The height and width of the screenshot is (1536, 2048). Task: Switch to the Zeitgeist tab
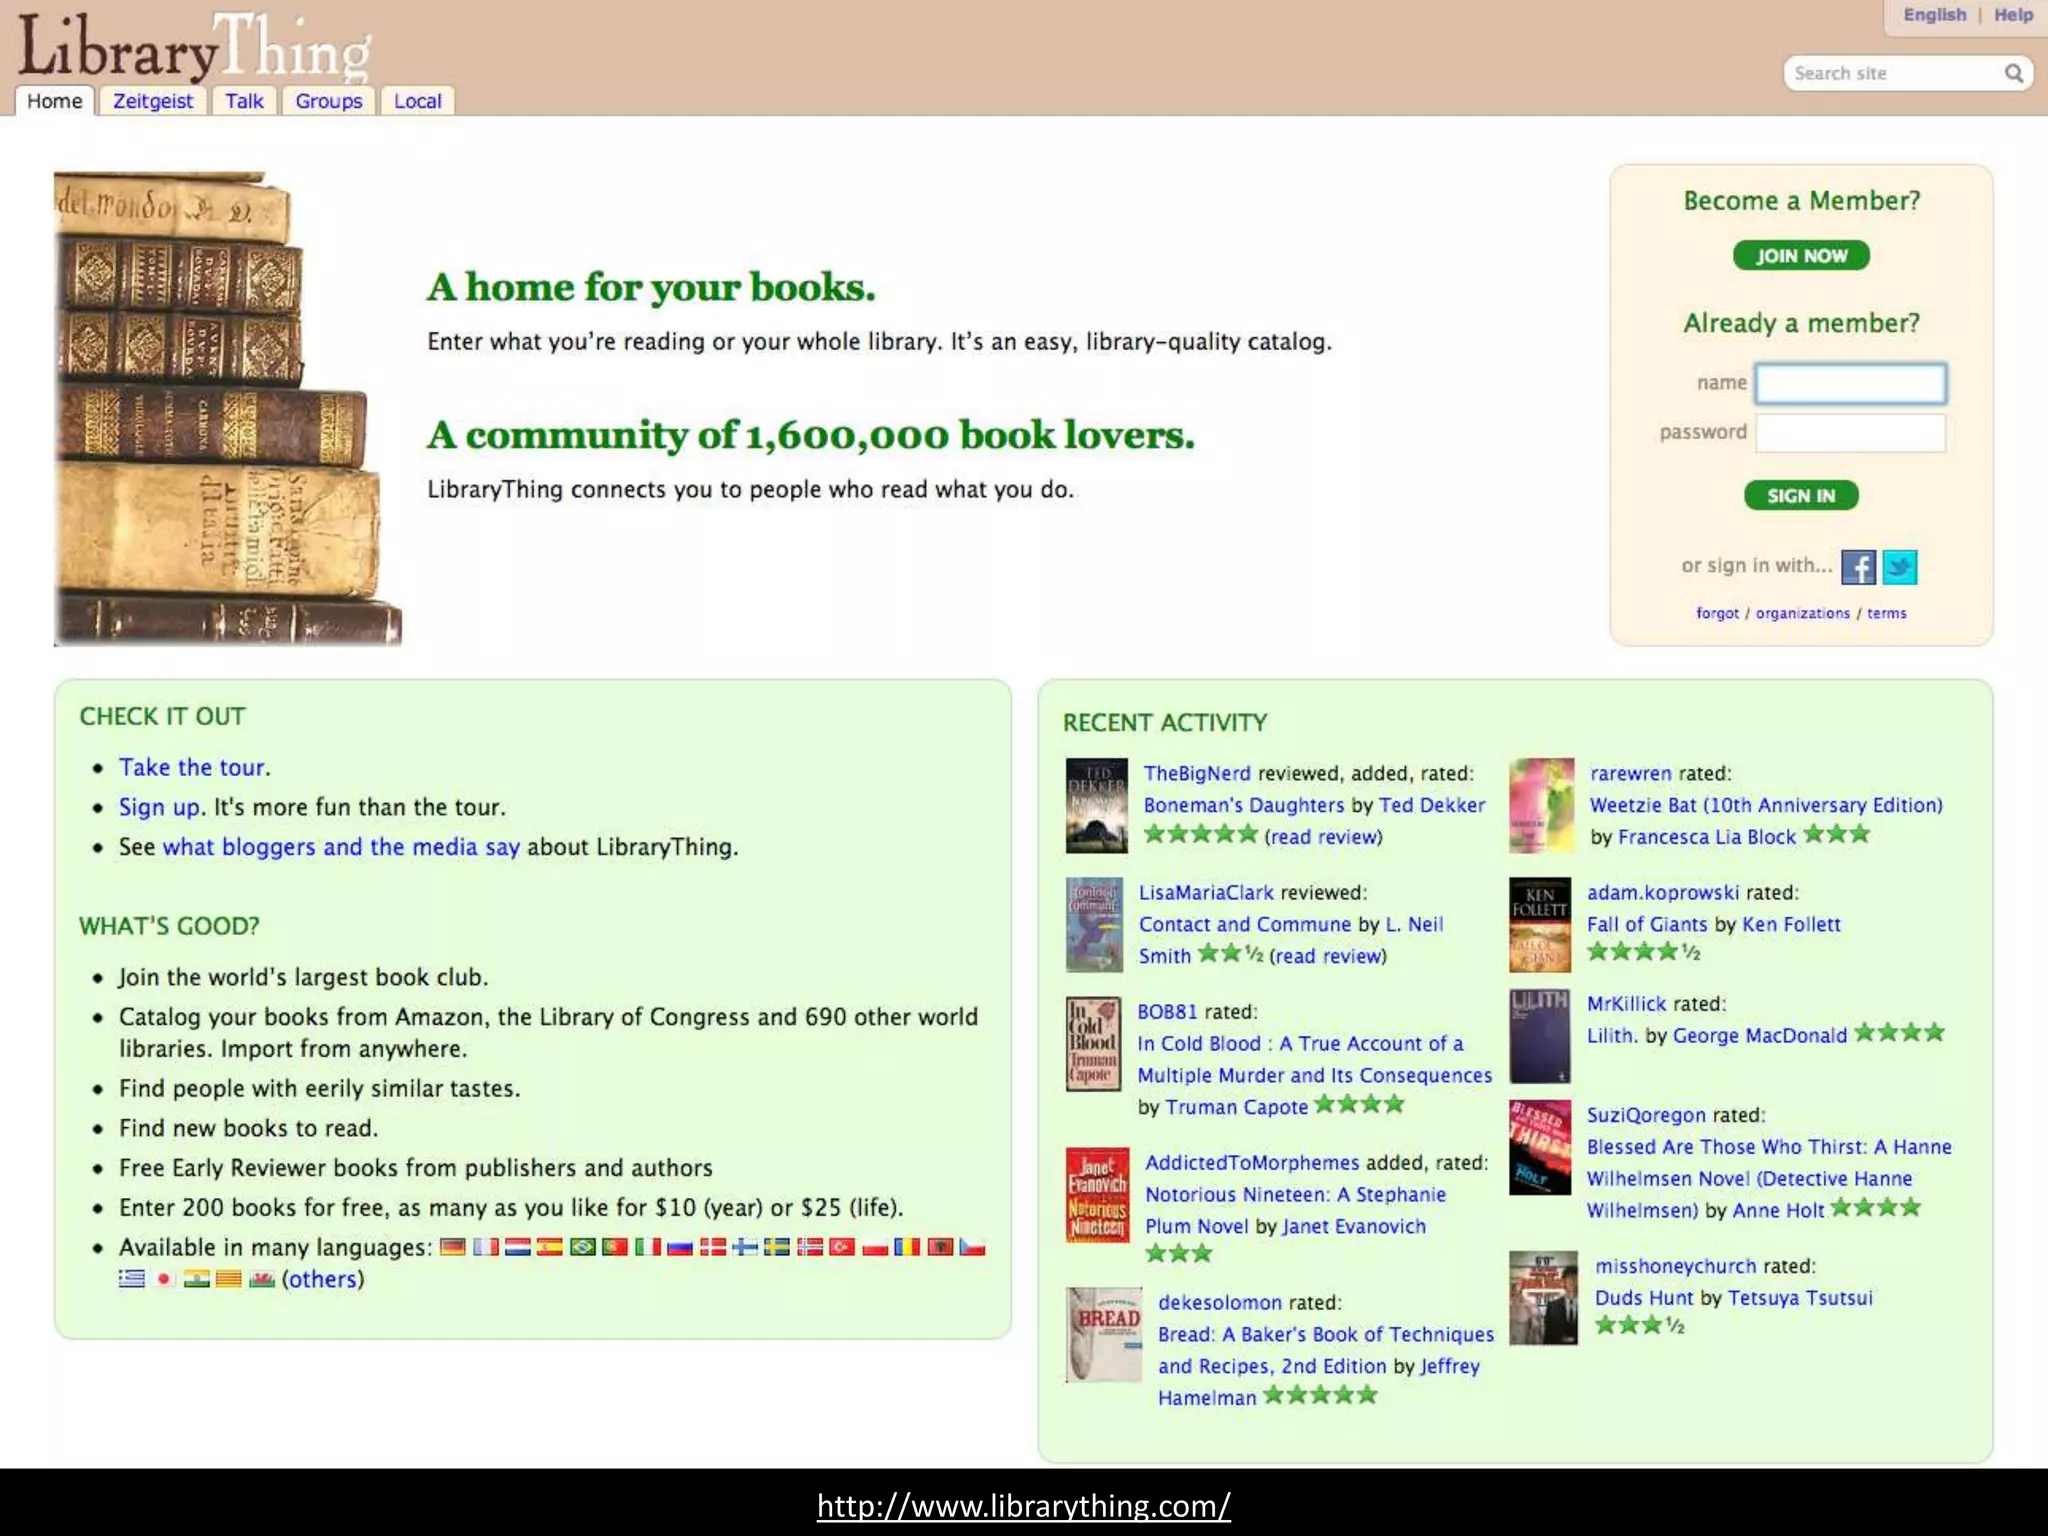click(152, 101)
